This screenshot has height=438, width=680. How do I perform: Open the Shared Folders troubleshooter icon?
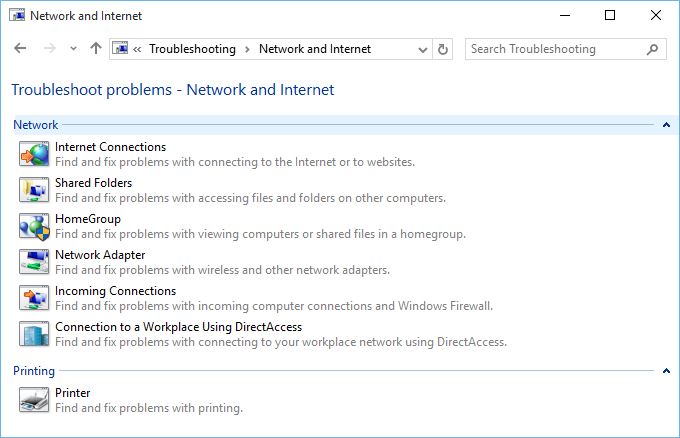click(x=34, y=190)
